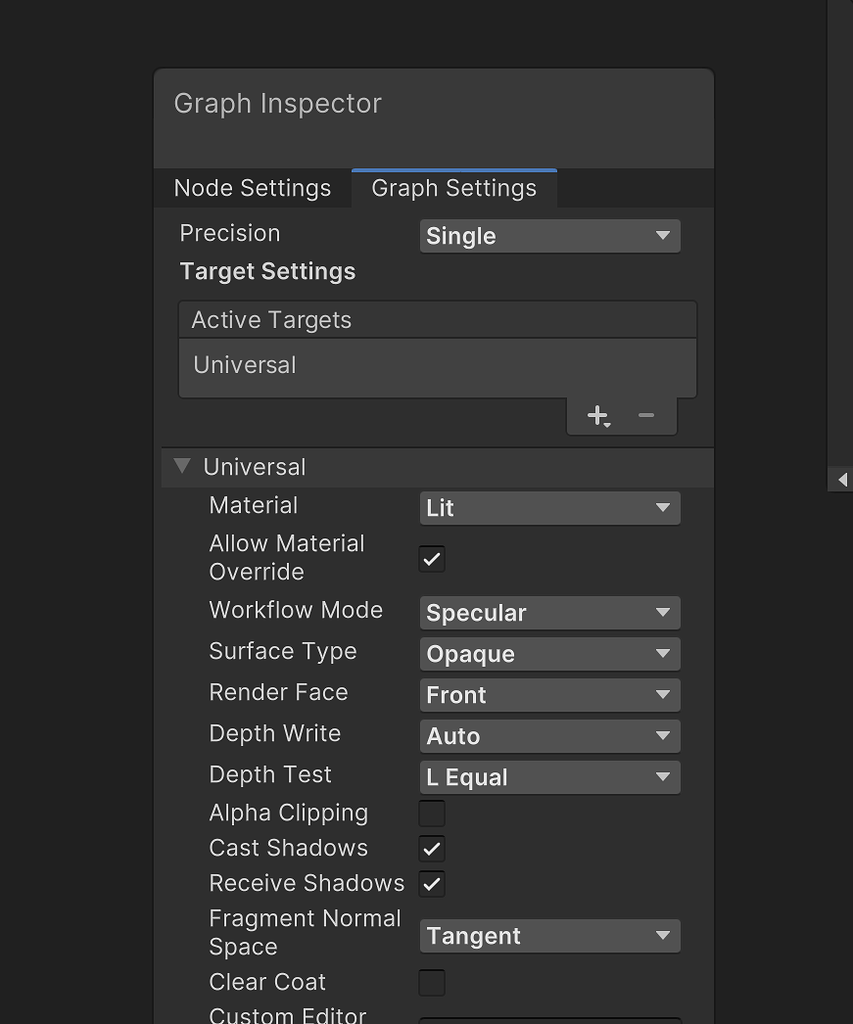Change Workflow Mode from Specular
The image size is (853, 1024).
[549, 613]
